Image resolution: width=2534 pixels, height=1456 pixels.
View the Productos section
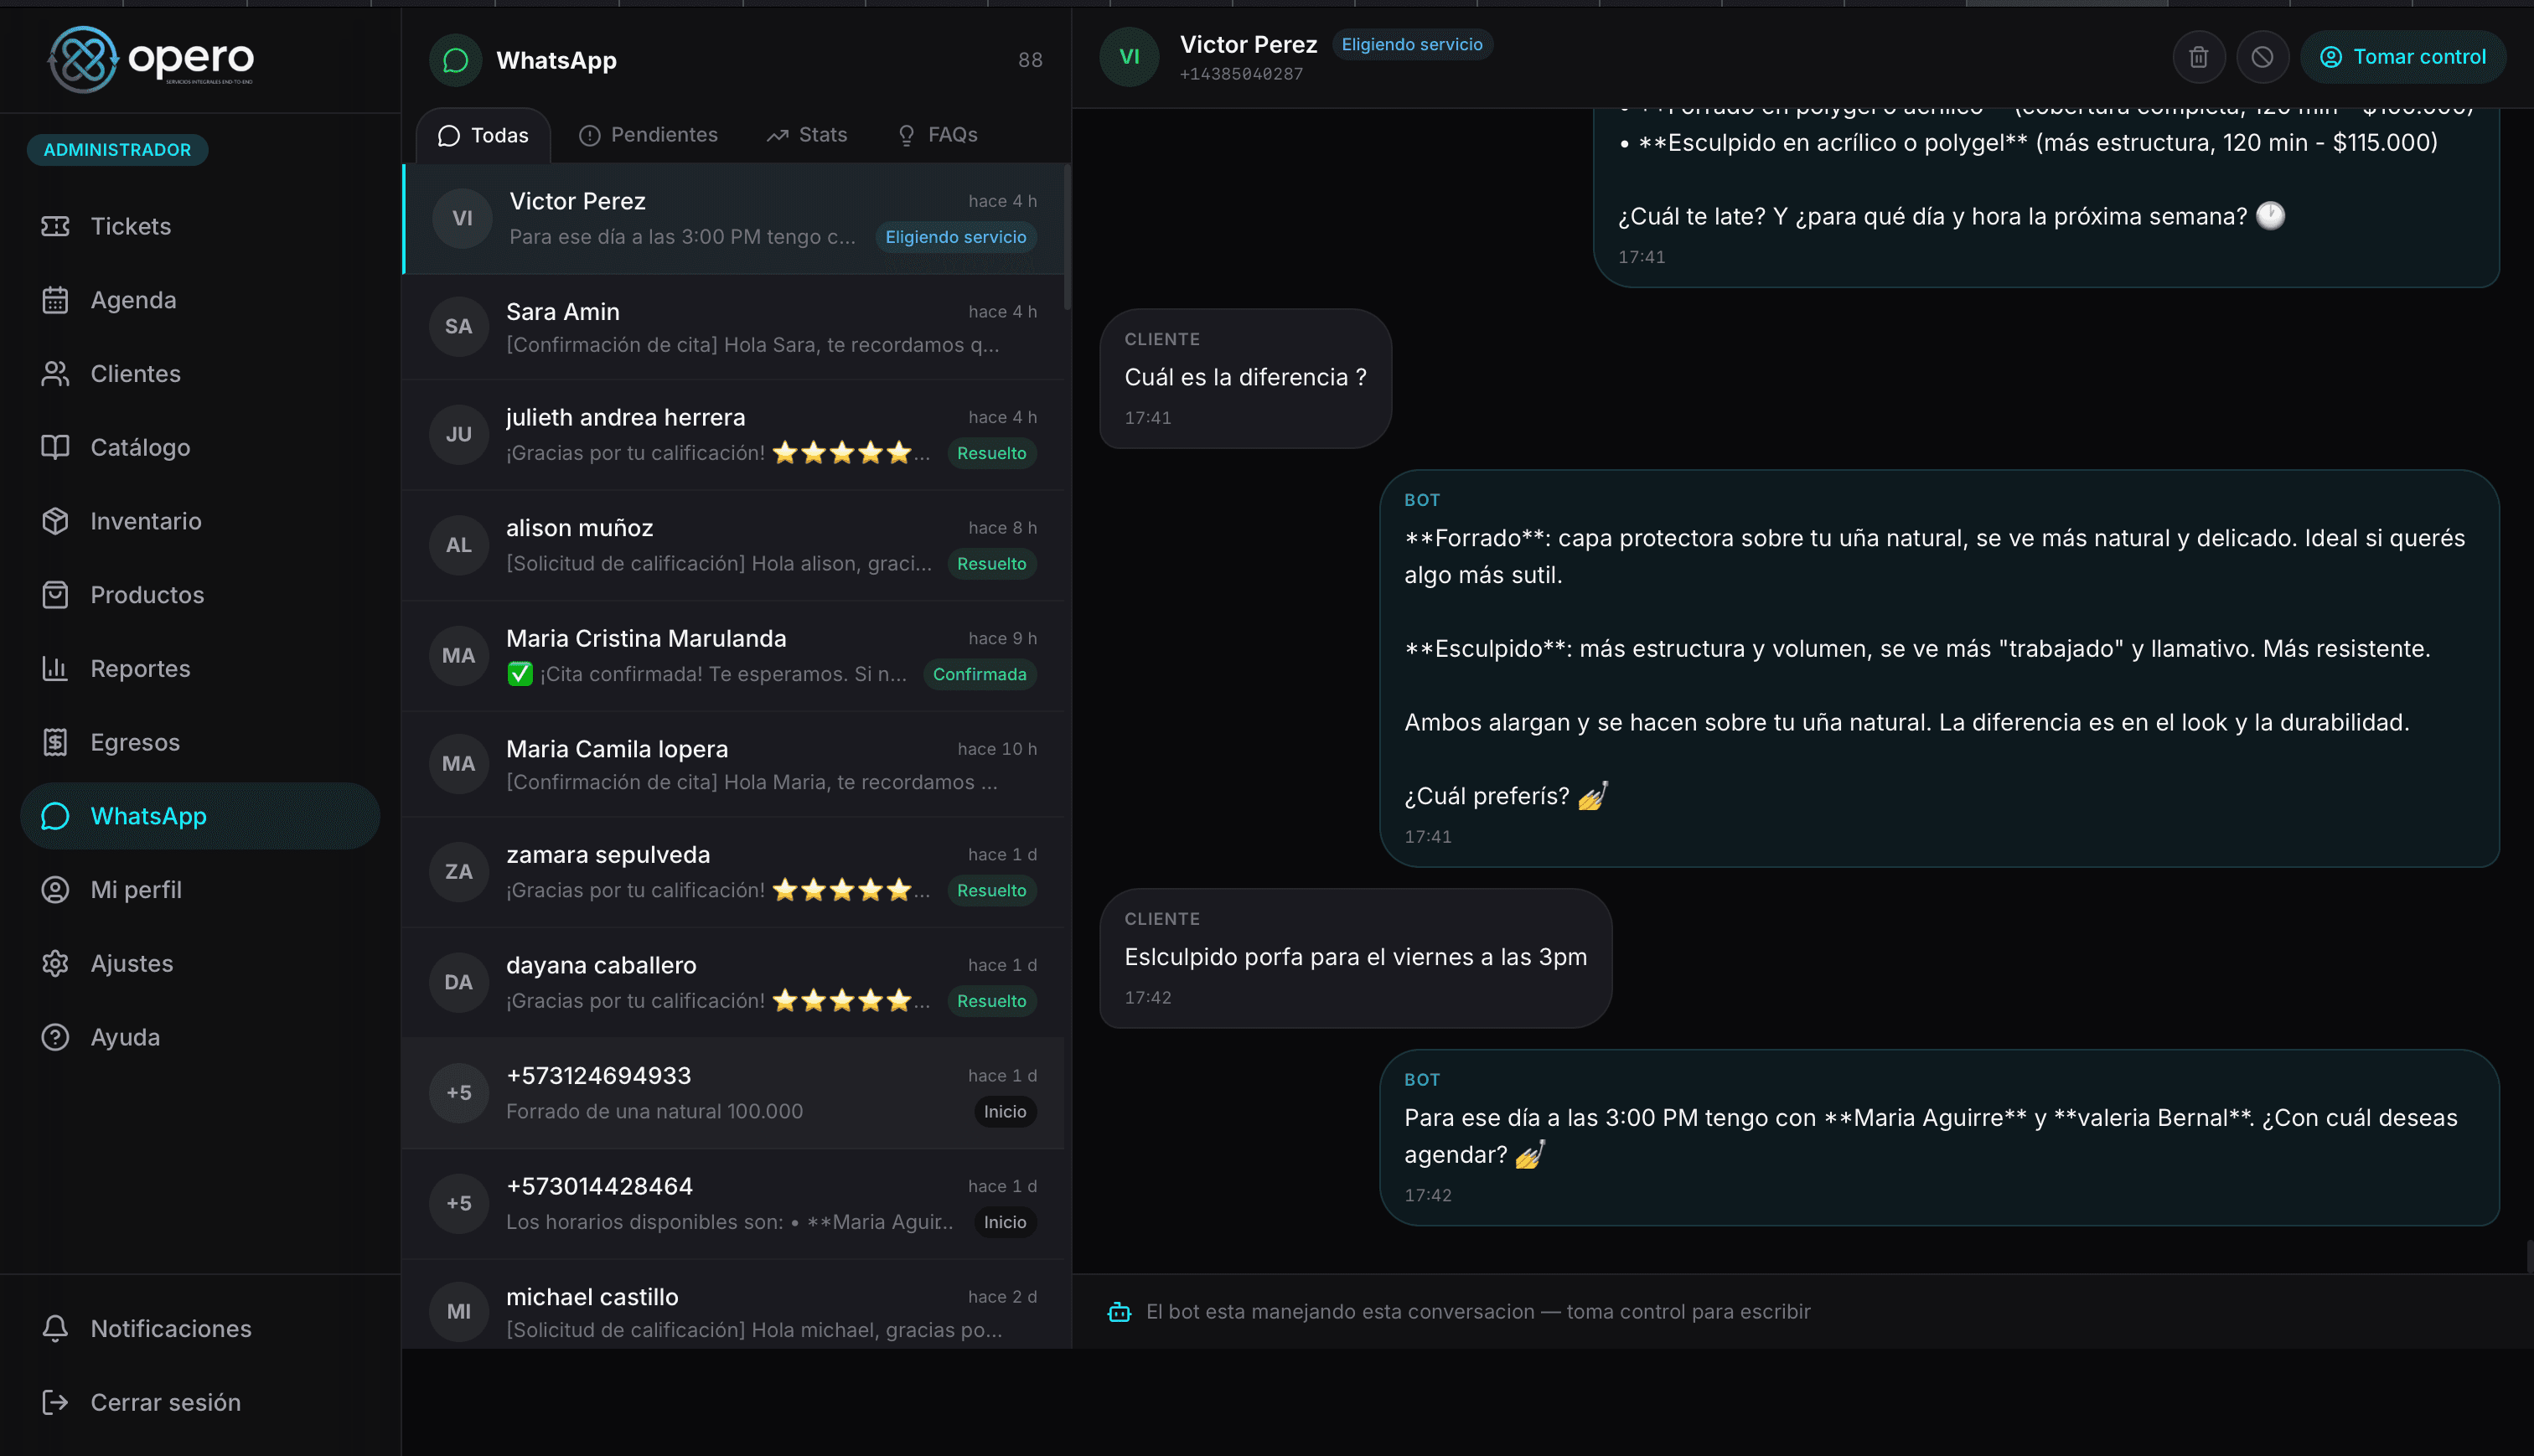pos(146,594)
